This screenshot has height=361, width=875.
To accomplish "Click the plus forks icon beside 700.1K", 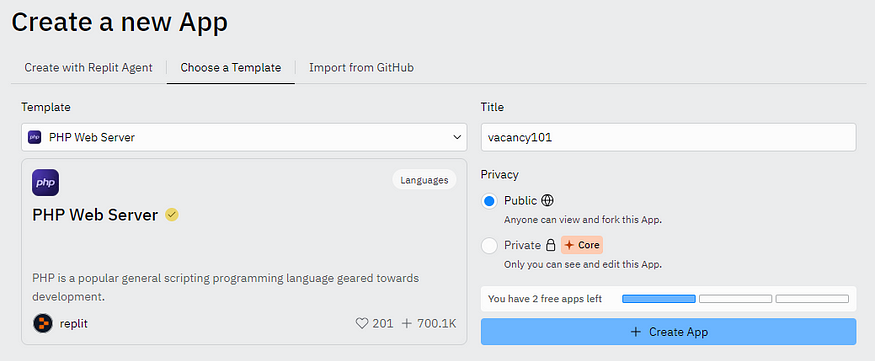I will point(407,323).
